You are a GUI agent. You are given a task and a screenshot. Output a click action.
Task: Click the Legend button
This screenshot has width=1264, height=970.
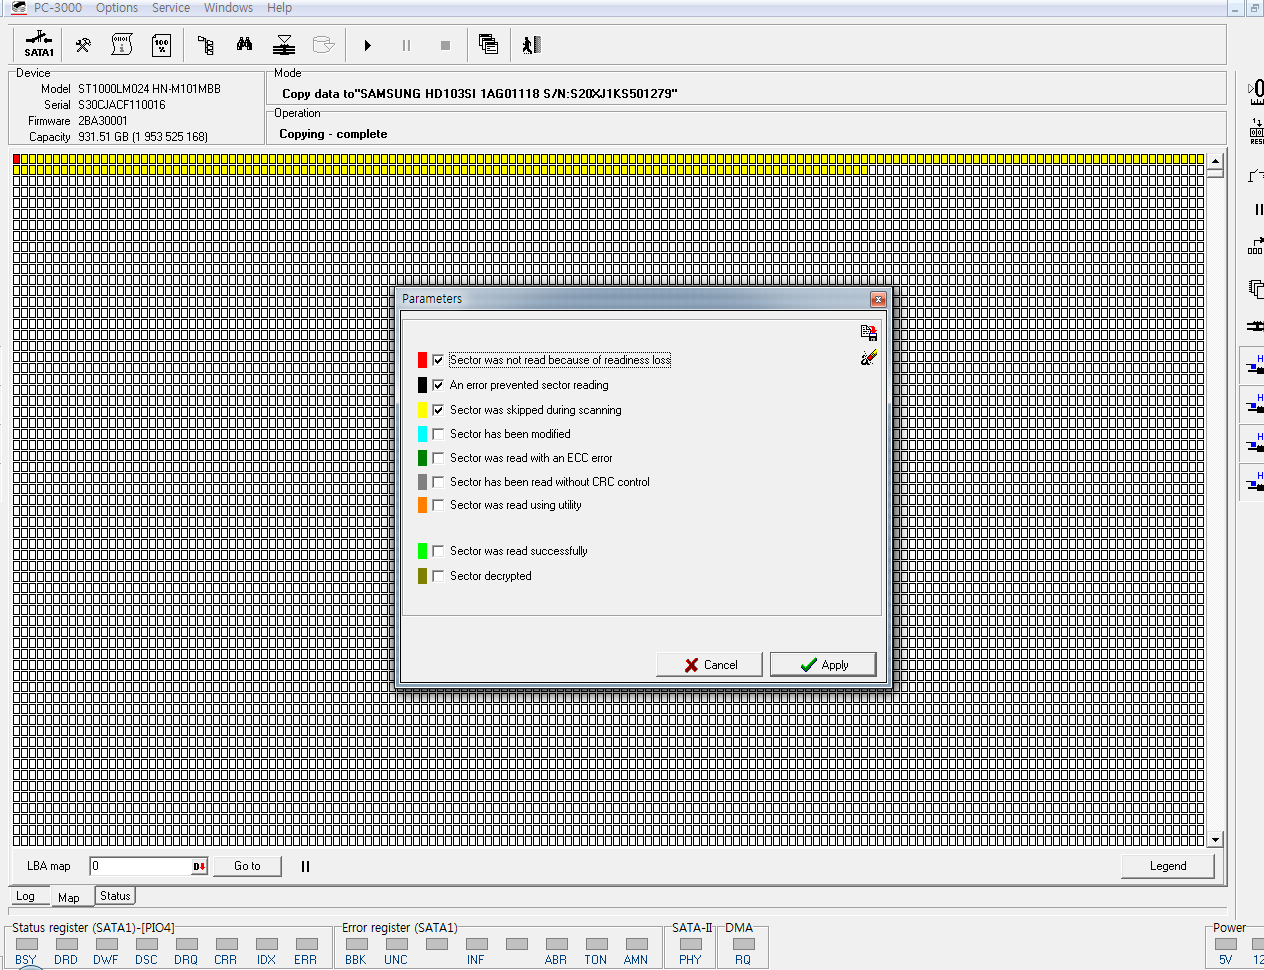click(x=1167, y=866)
